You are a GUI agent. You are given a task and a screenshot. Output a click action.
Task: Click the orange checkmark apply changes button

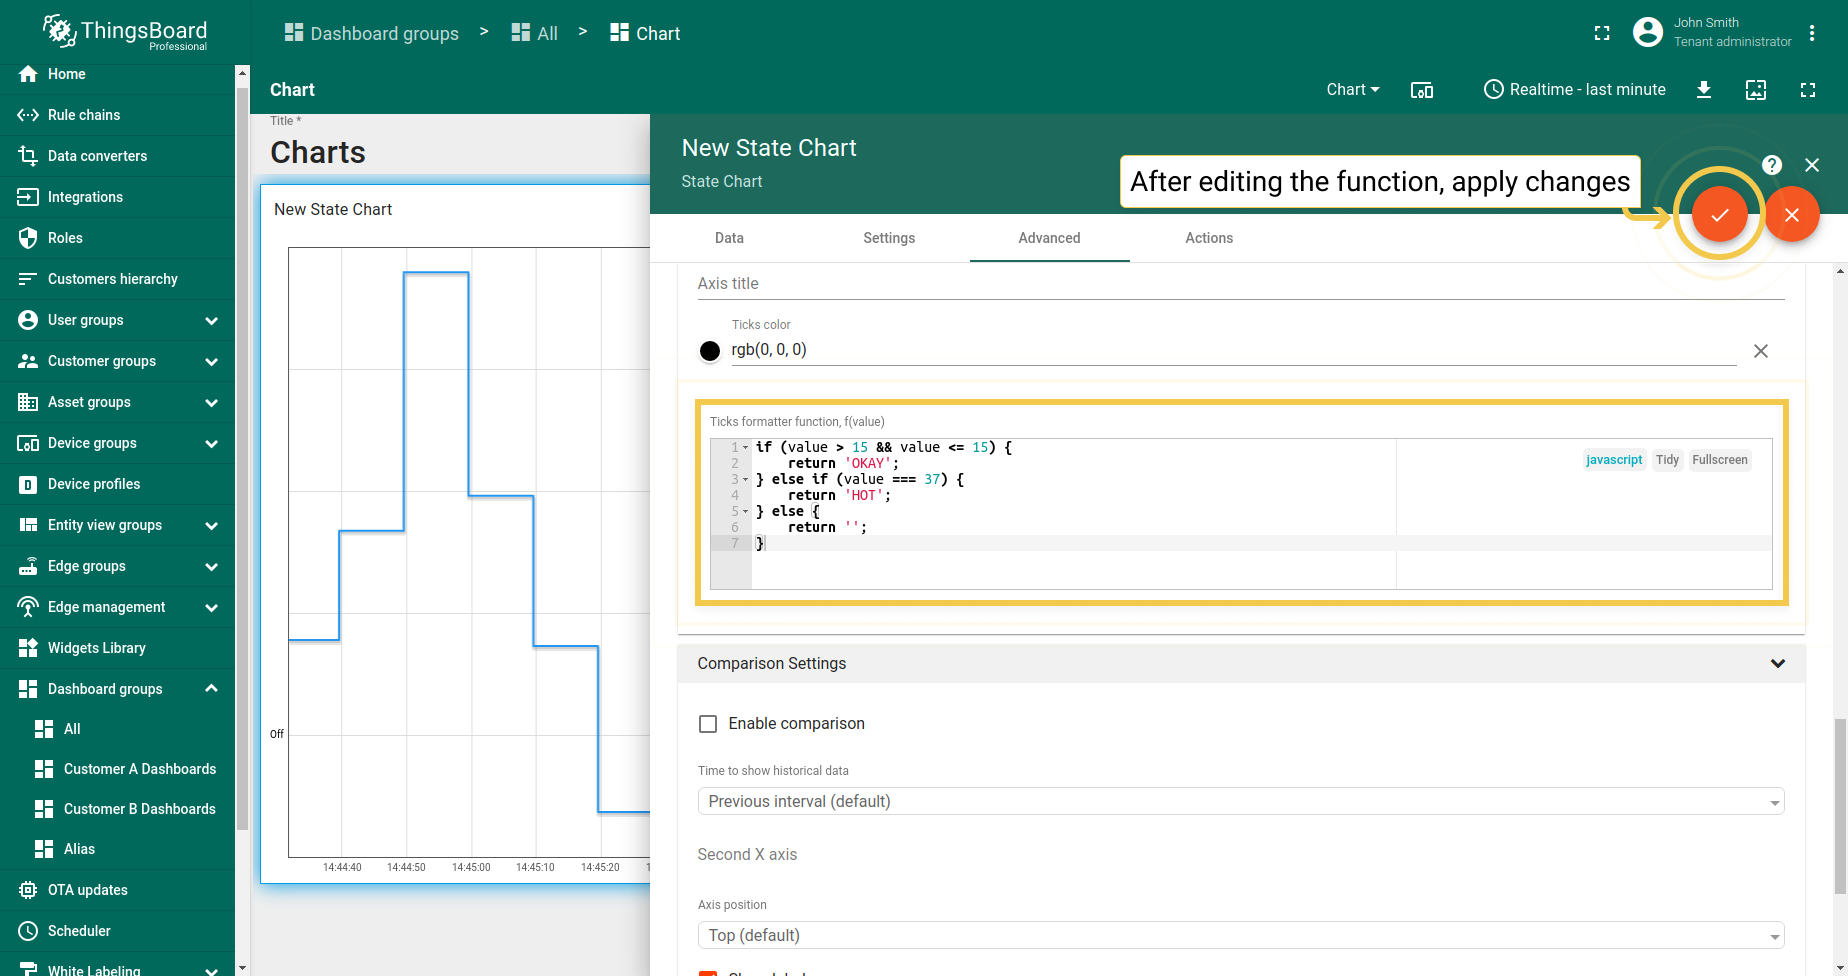1719,214
